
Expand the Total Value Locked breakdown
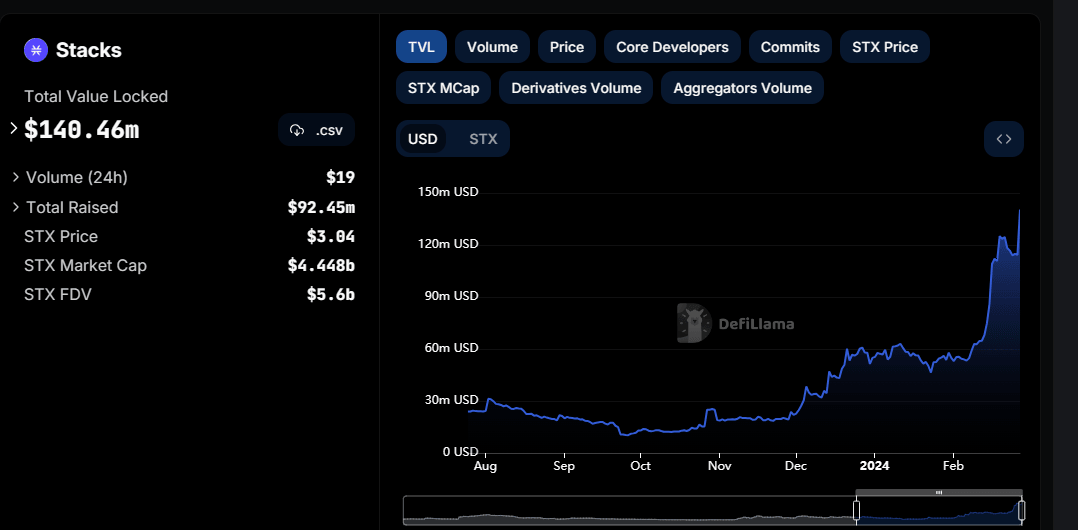pos(14,129)
